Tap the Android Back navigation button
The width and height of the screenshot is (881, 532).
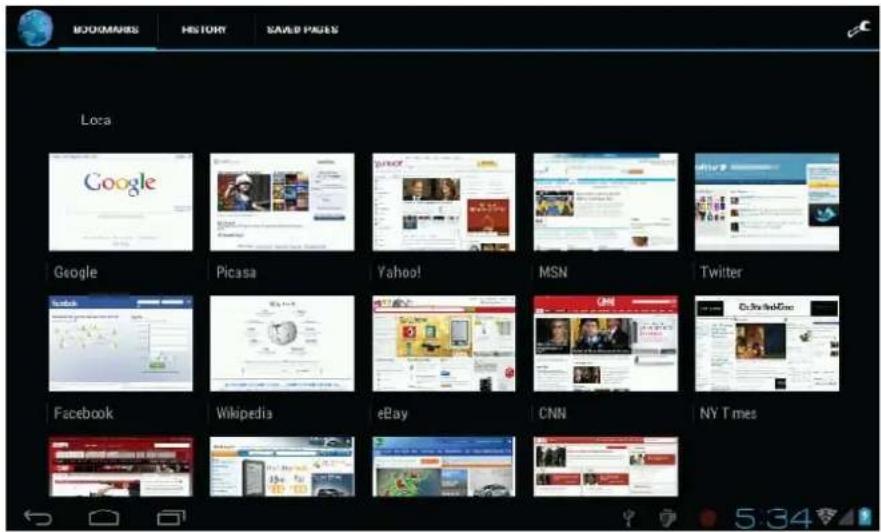(x=38, y=517)
